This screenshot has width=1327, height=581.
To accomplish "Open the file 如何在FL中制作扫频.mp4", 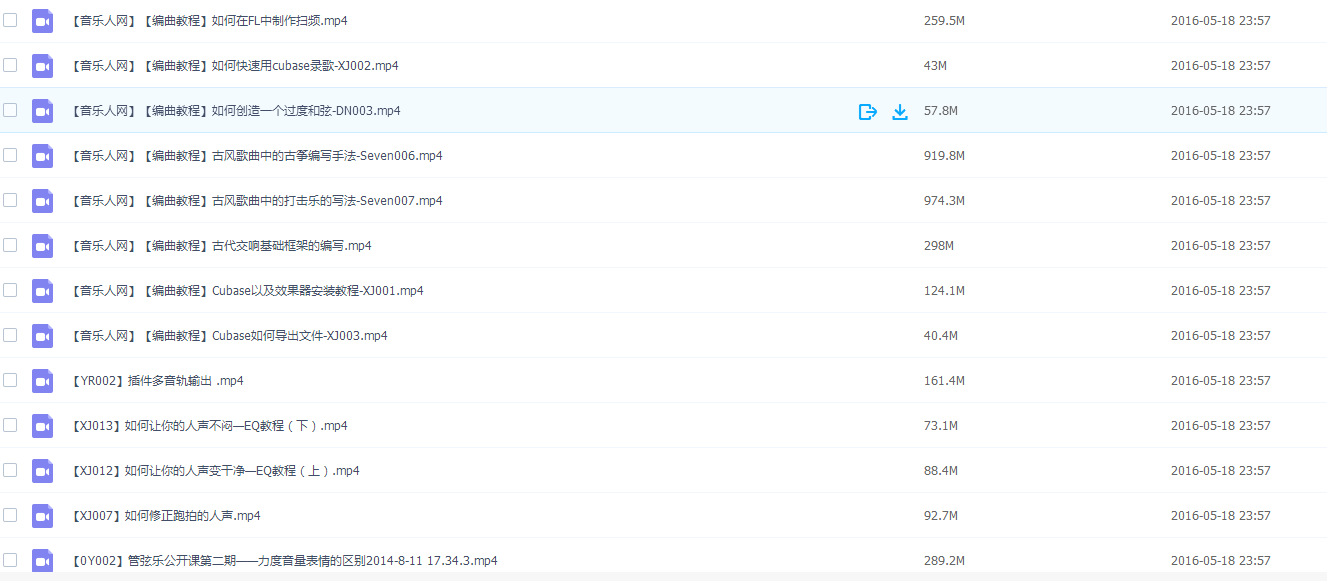I will click(209, 21).
